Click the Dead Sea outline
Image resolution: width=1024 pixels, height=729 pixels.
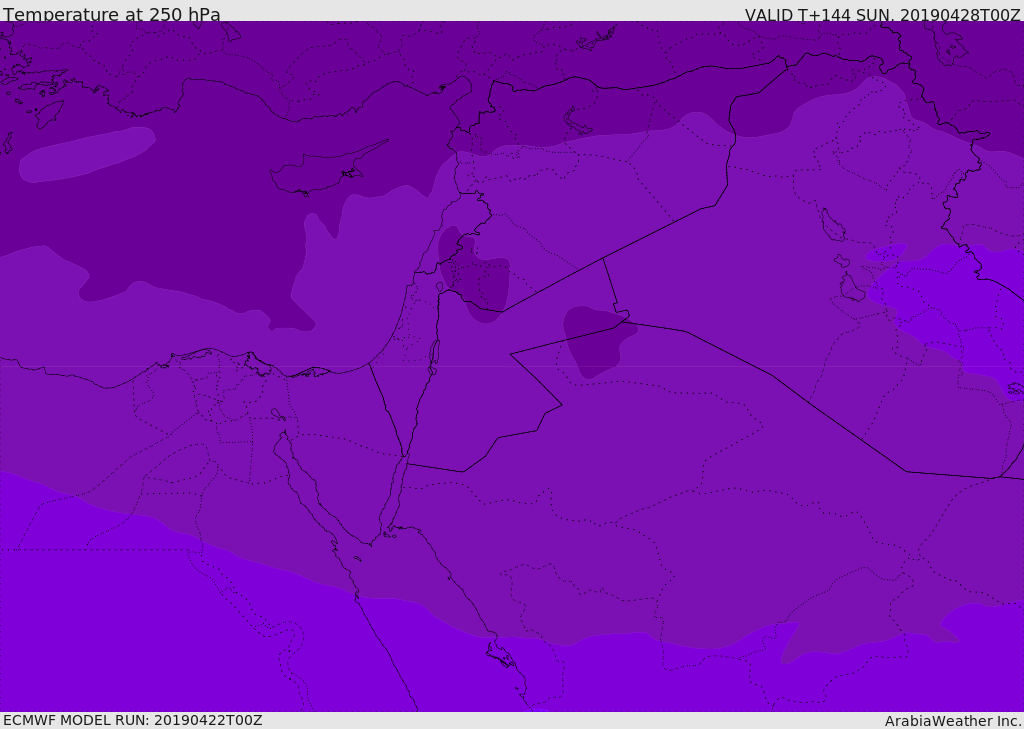tap(434, 354)
